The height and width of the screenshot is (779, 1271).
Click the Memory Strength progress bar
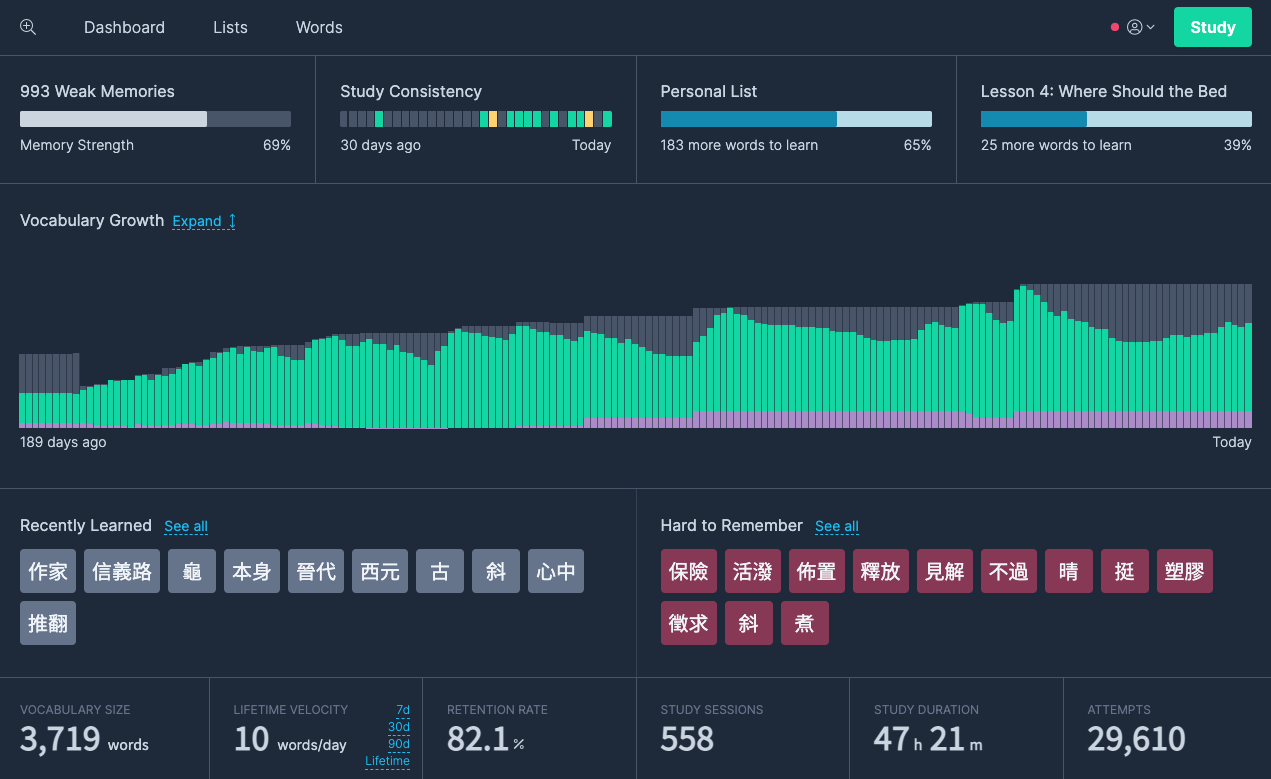click(x=155, y=119)
